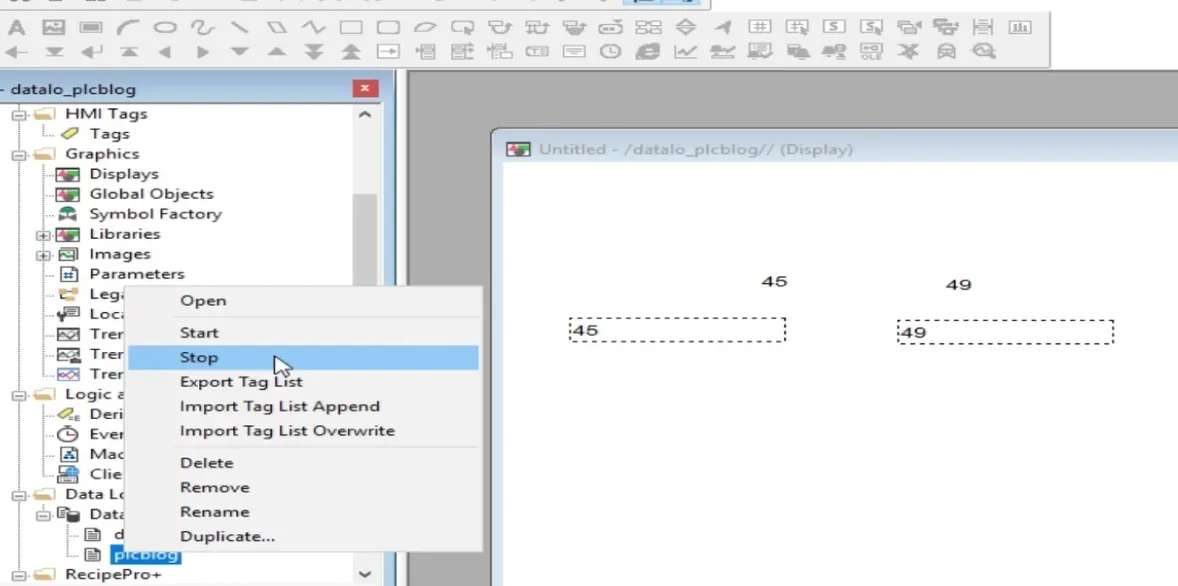Collapse the Logic folder node
Image resolution: width=1178 pixels, height=586 pixels.
click(19, 394)
